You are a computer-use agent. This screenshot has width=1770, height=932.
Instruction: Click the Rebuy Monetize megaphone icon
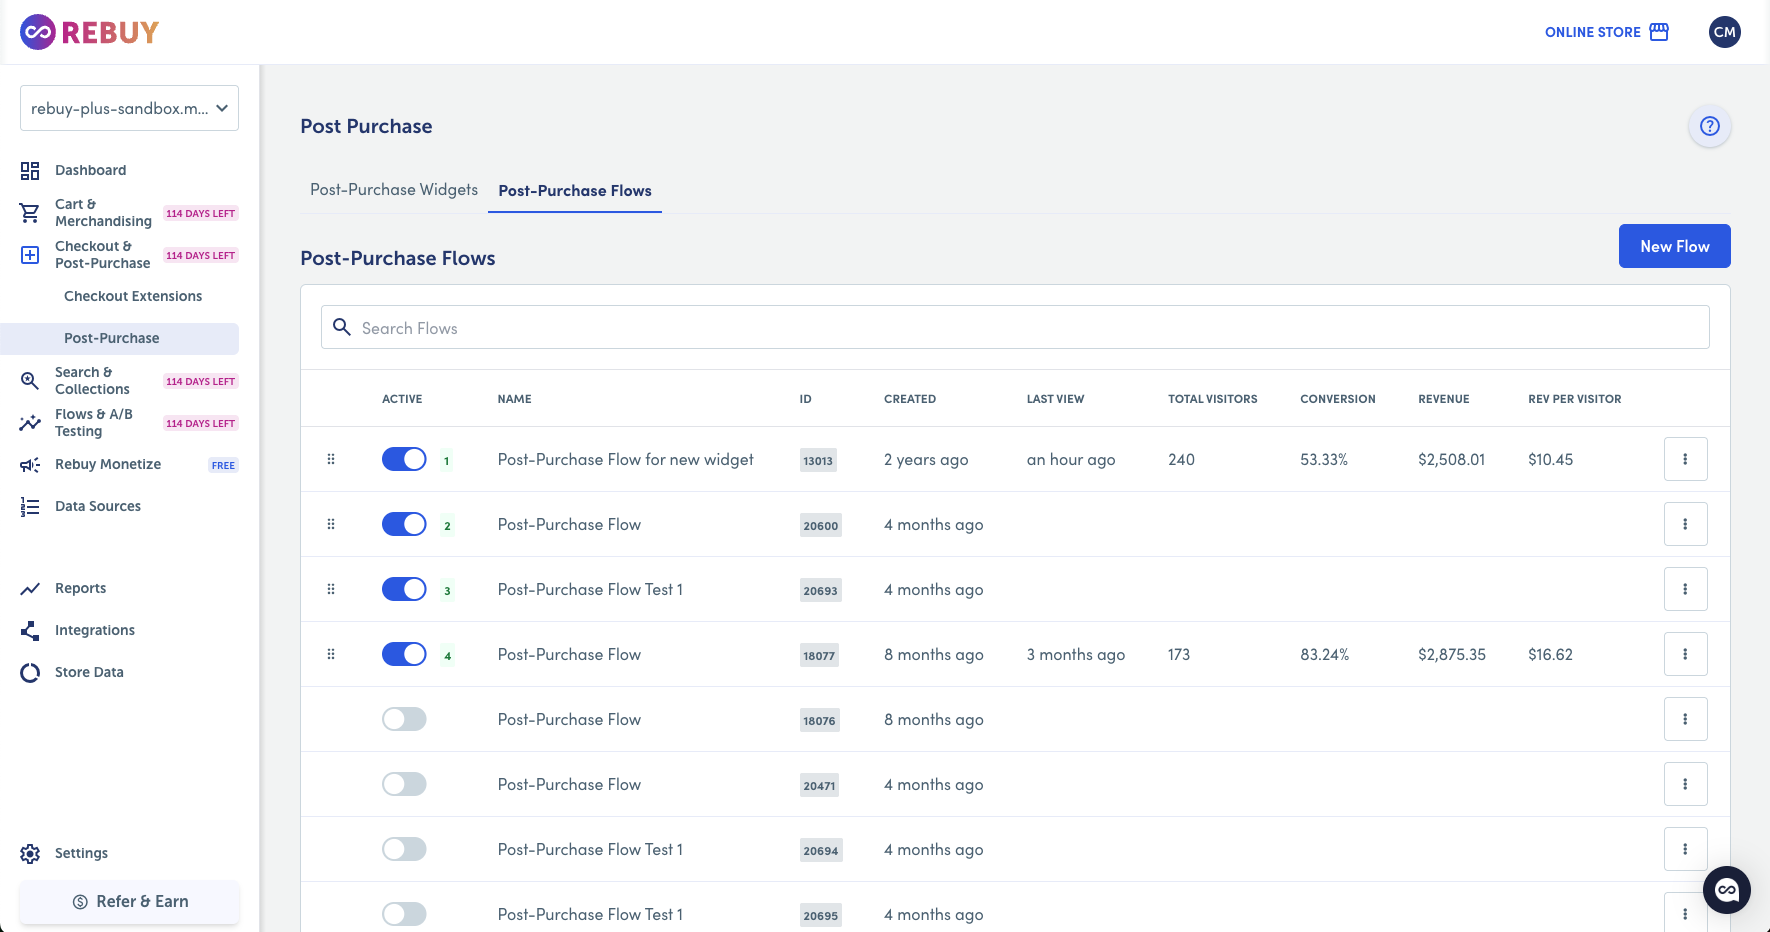tap(29, 463)
